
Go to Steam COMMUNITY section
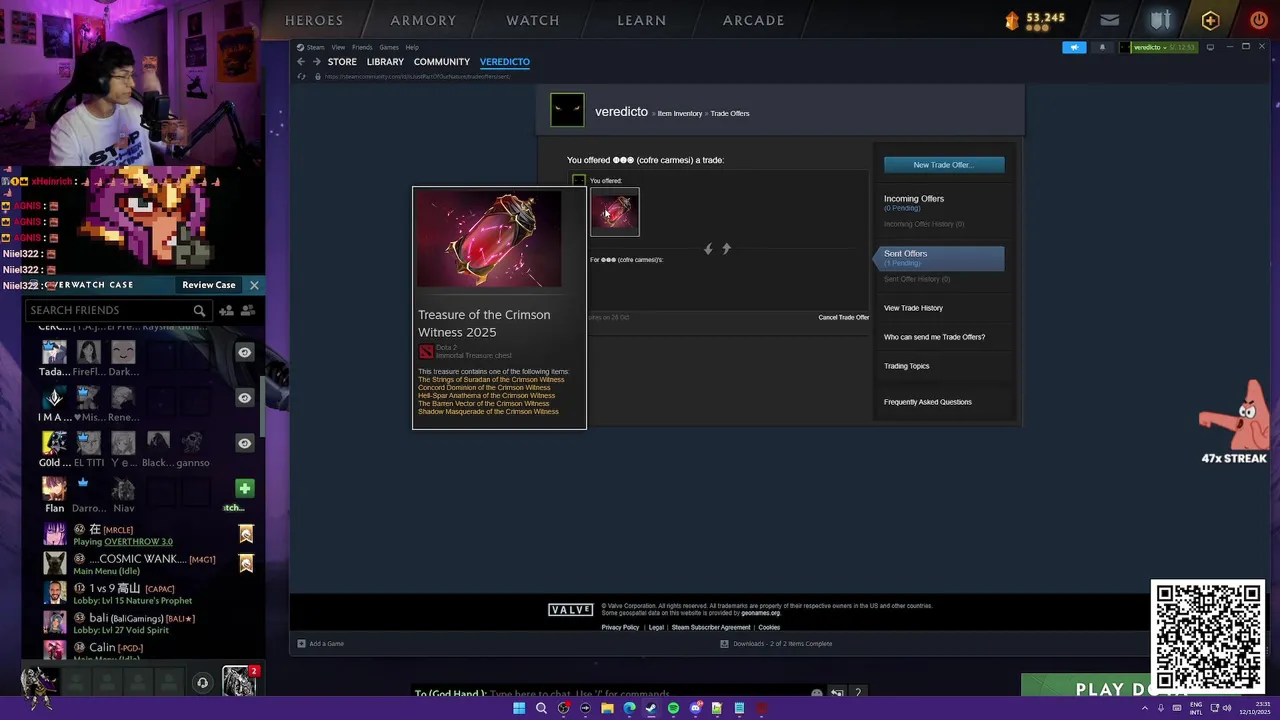coord(441,62)
